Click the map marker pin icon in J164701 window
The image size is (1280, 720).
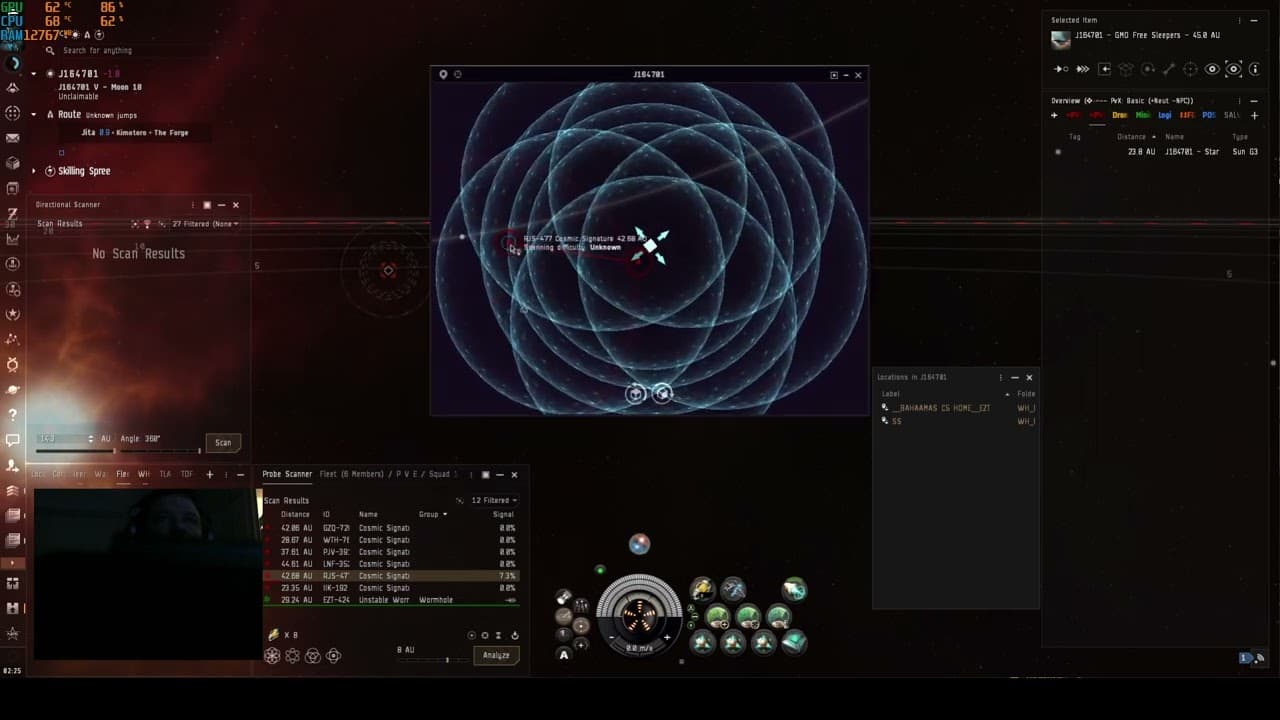pyautogui.click(x=443, y=74)
